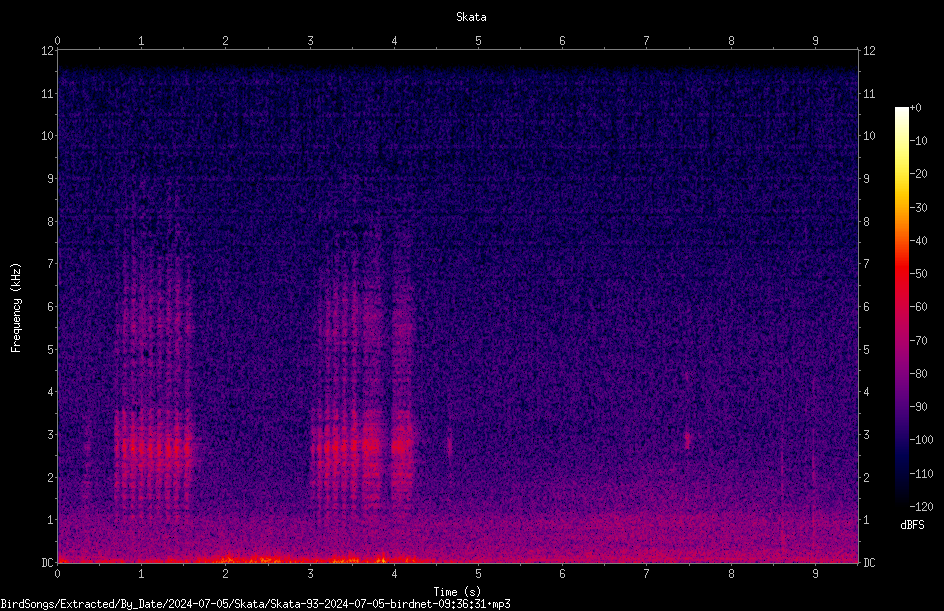
Task: Click the 'Skata' title above the spectrogram
Action: click(471, 17)
